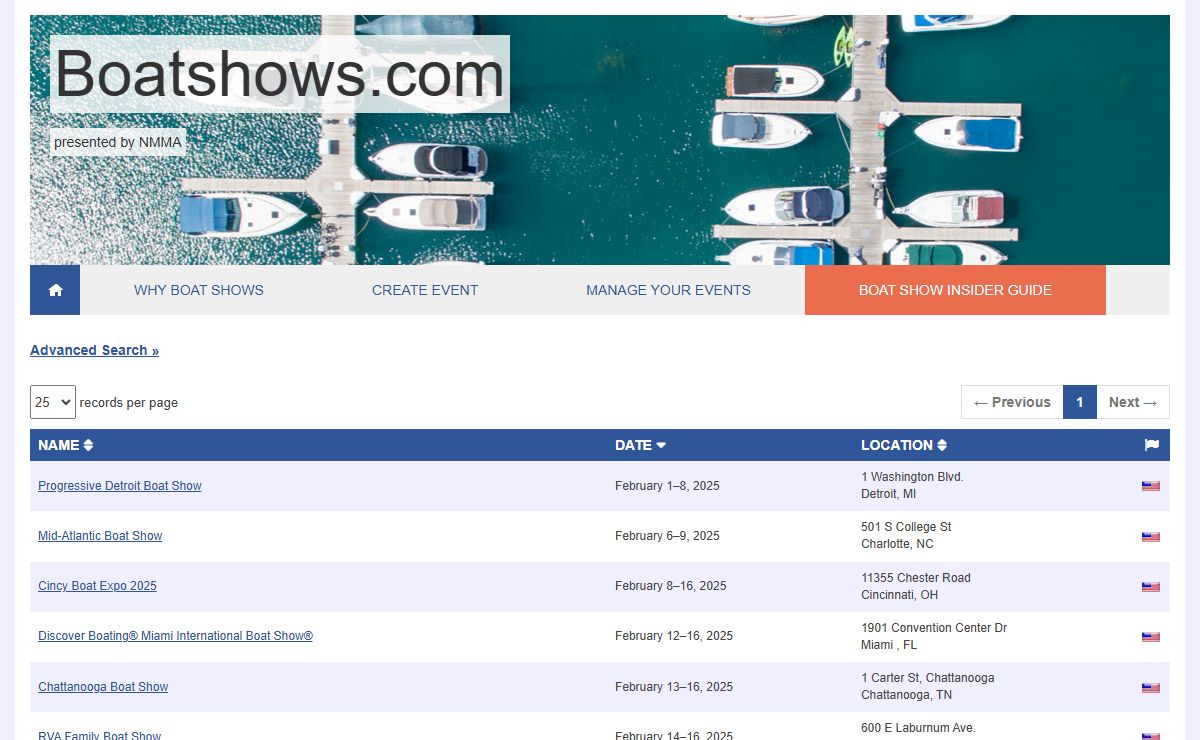Click the DATE column header text
Viewport: 1200px width, 740px height.
click(633, 445)
